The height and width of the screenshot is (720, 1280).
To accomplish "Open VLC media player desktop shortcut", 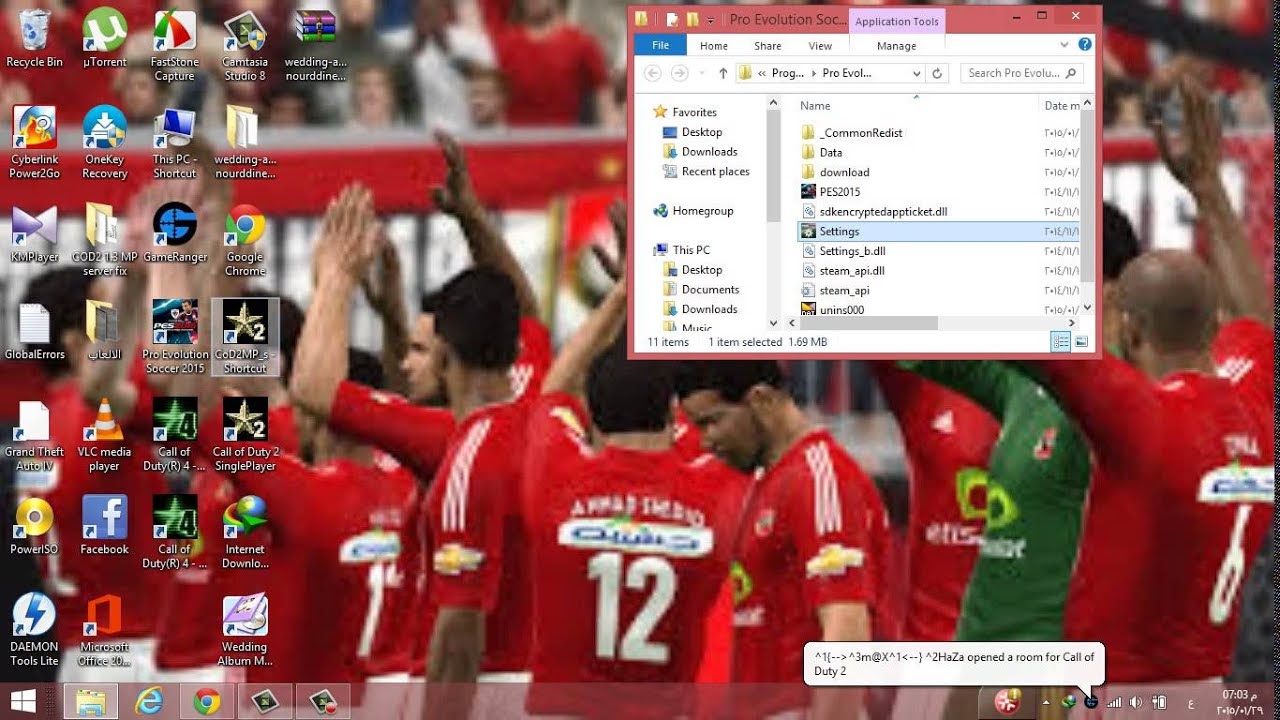I will pyautogui.click(x=104, y=435).
